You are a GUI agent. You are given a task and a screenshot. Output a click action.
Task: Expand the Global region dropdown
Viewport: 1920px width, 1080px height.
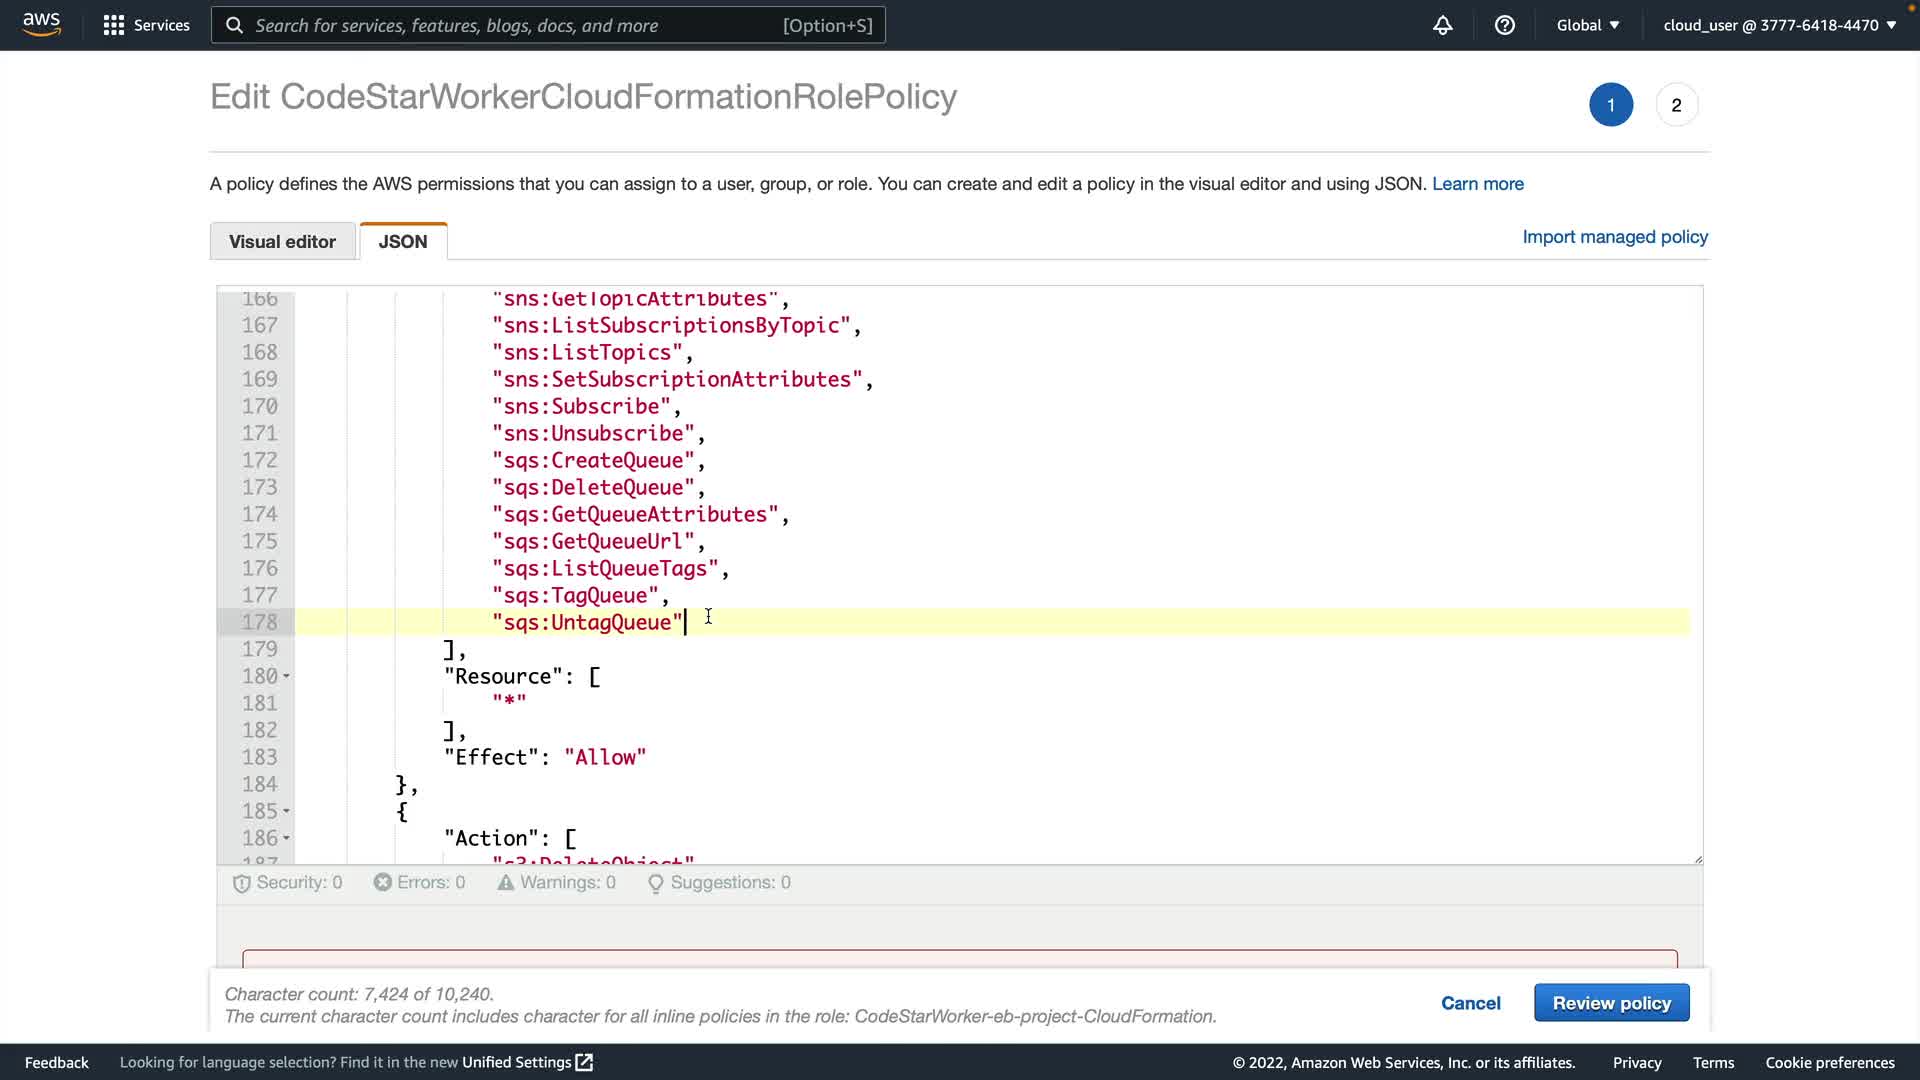coord(1587,25)
